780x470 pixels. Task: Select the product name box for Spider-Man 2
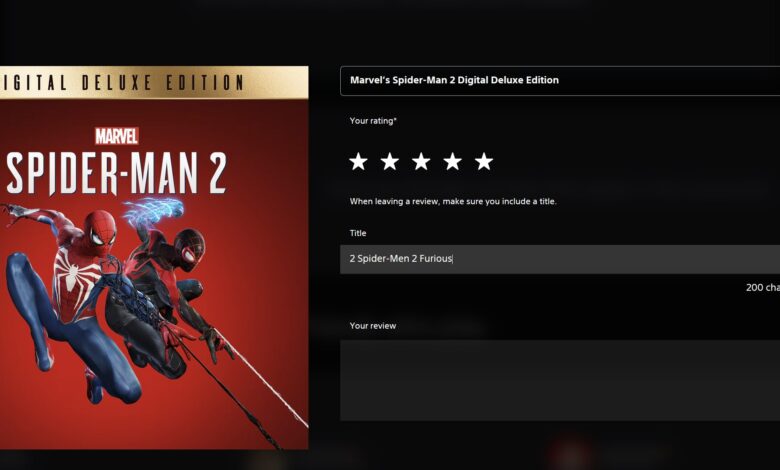pos(560,81)
